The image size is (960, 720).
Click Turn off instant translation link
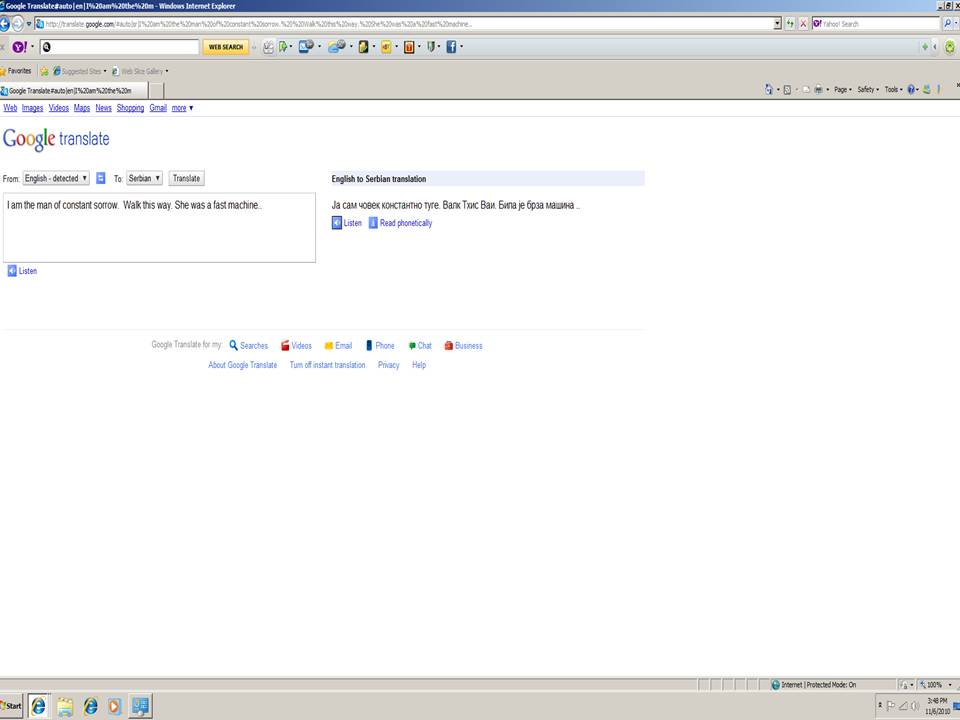click(x=328, y=365)
